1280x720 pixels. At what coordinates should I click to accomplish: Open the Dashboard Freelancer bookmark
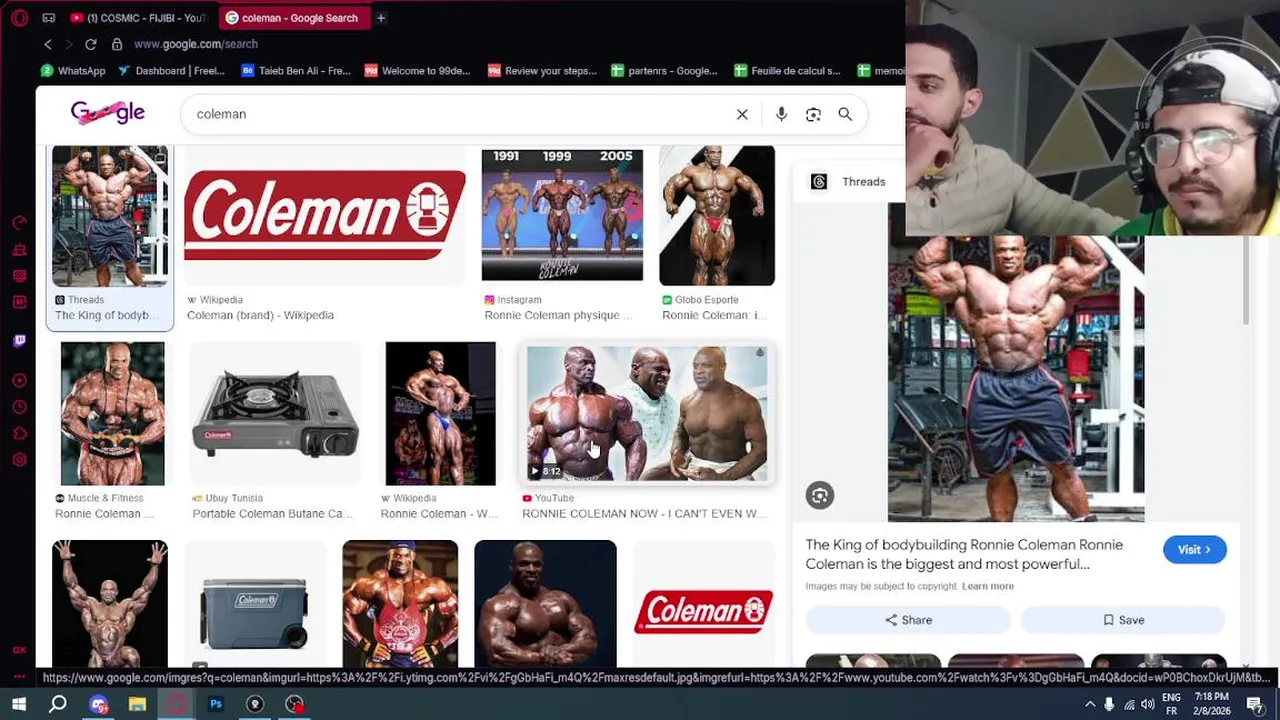point(171,71)
